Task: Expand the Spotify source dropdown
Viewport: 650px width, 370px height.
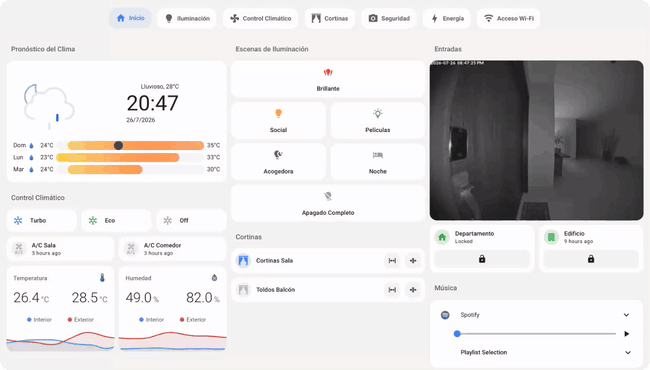Action: (x=626, y=315)
